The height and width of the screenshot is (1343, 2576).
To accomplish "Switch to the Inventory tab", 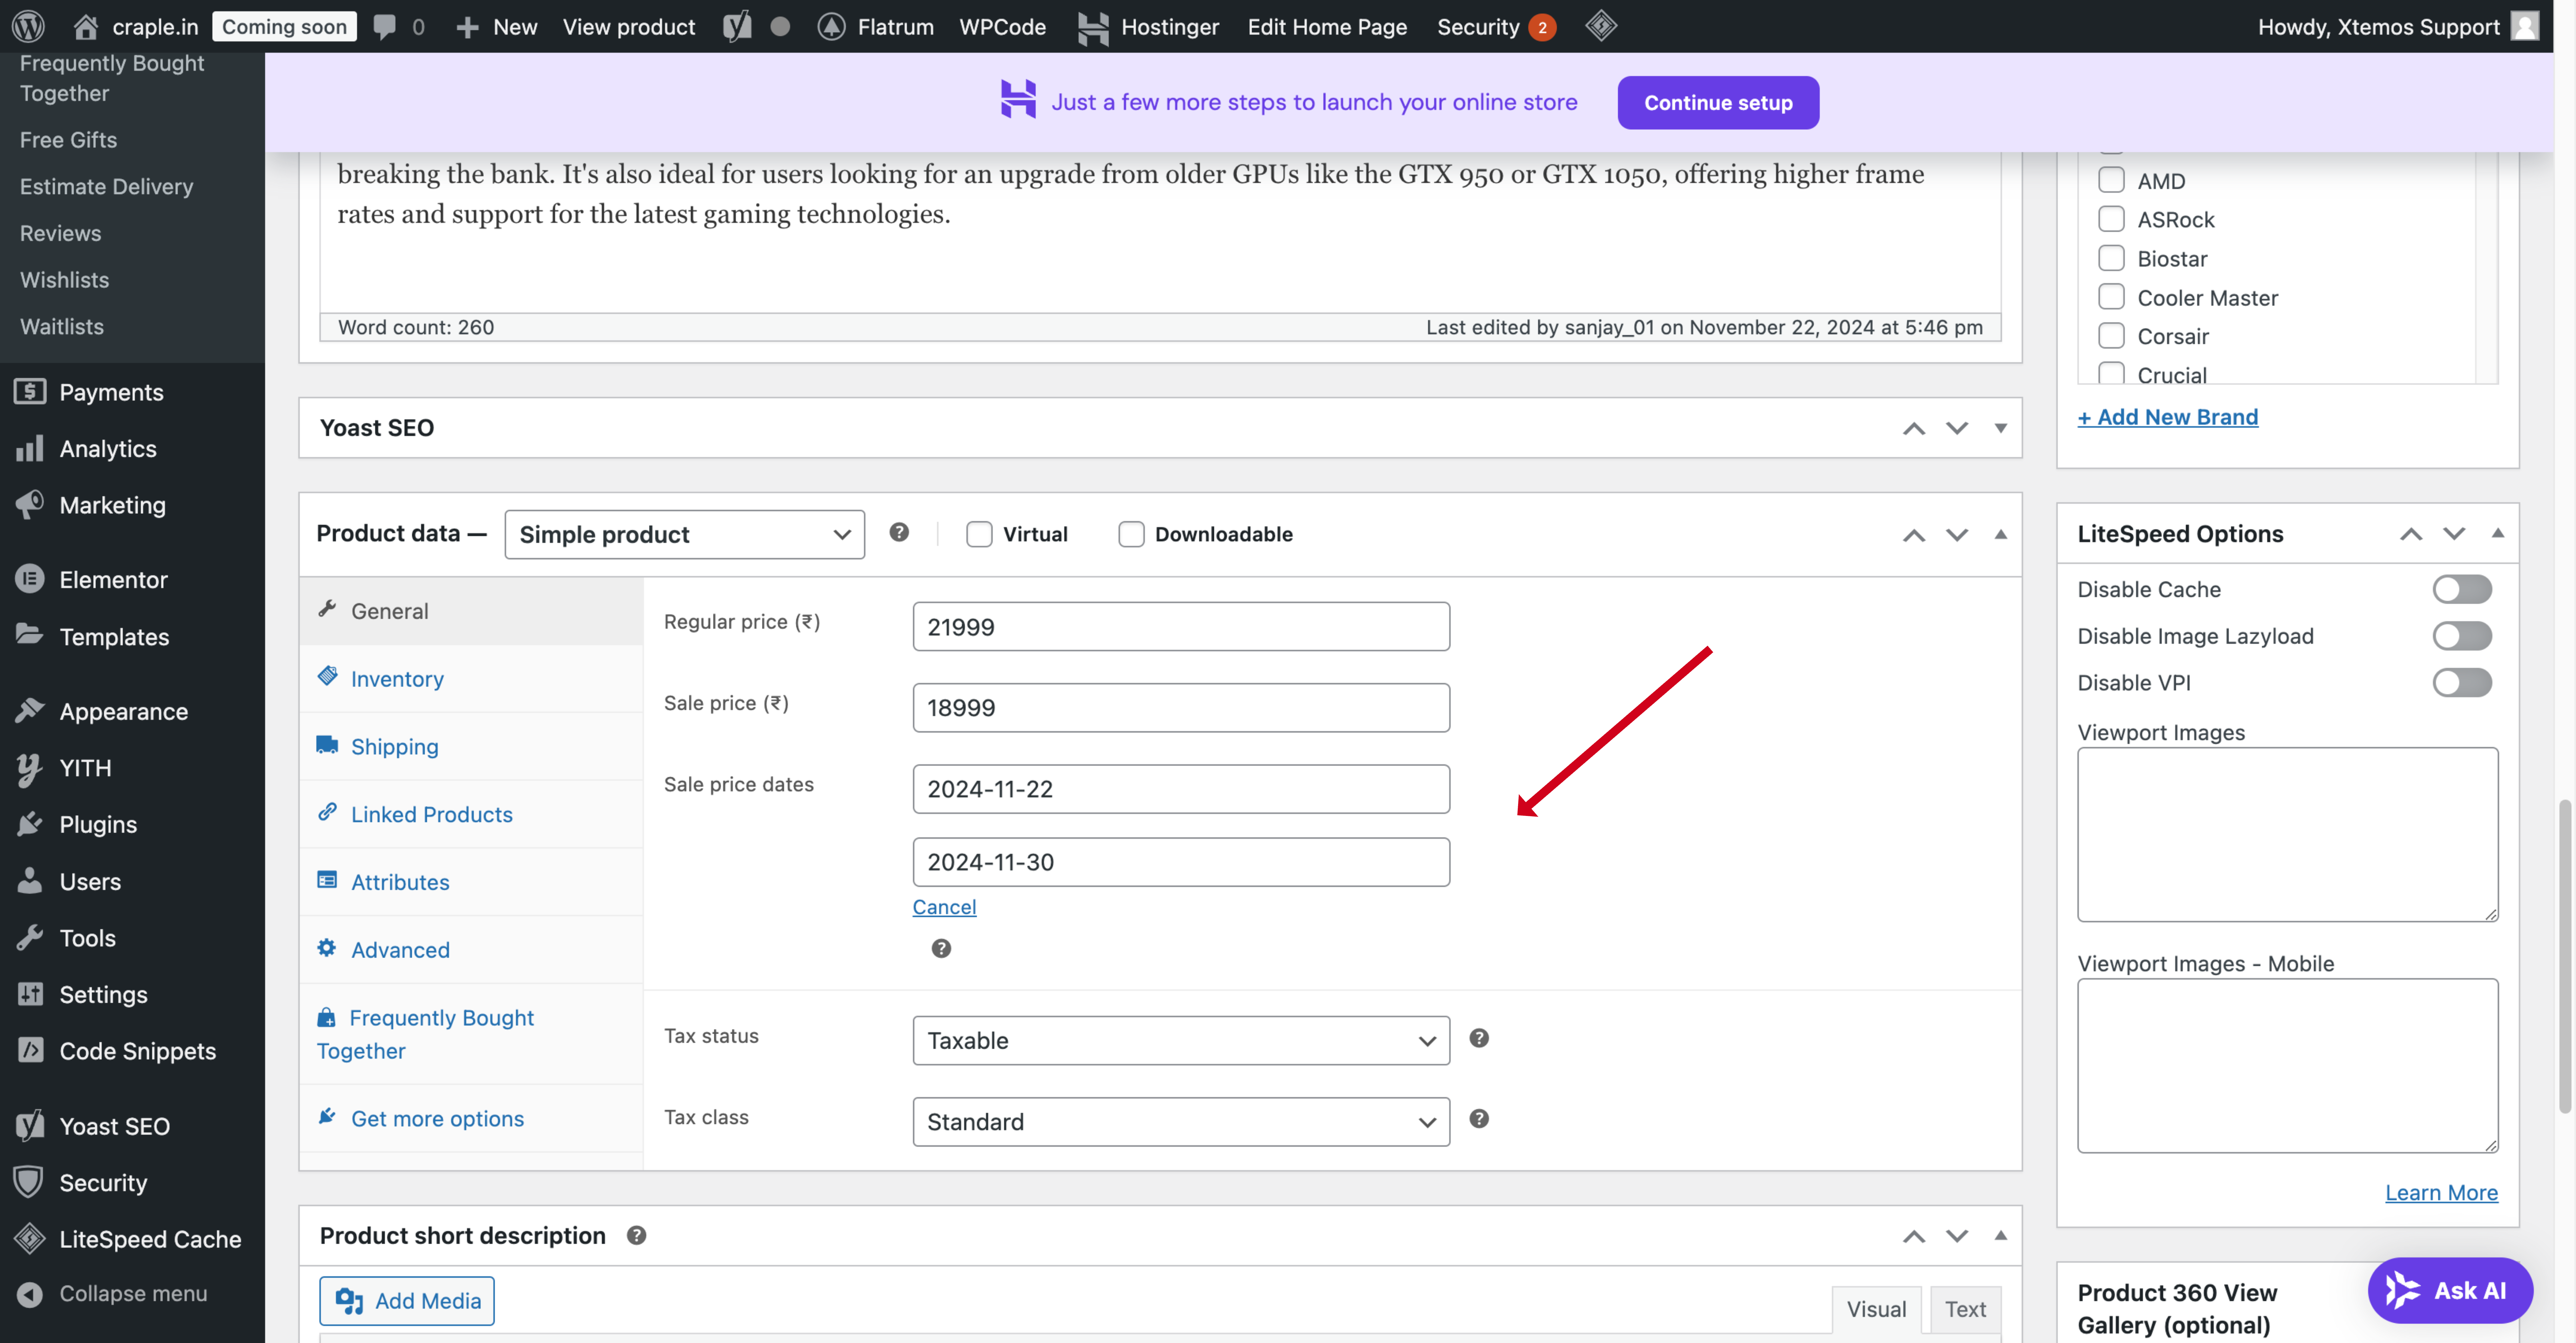I will (471, 679).
